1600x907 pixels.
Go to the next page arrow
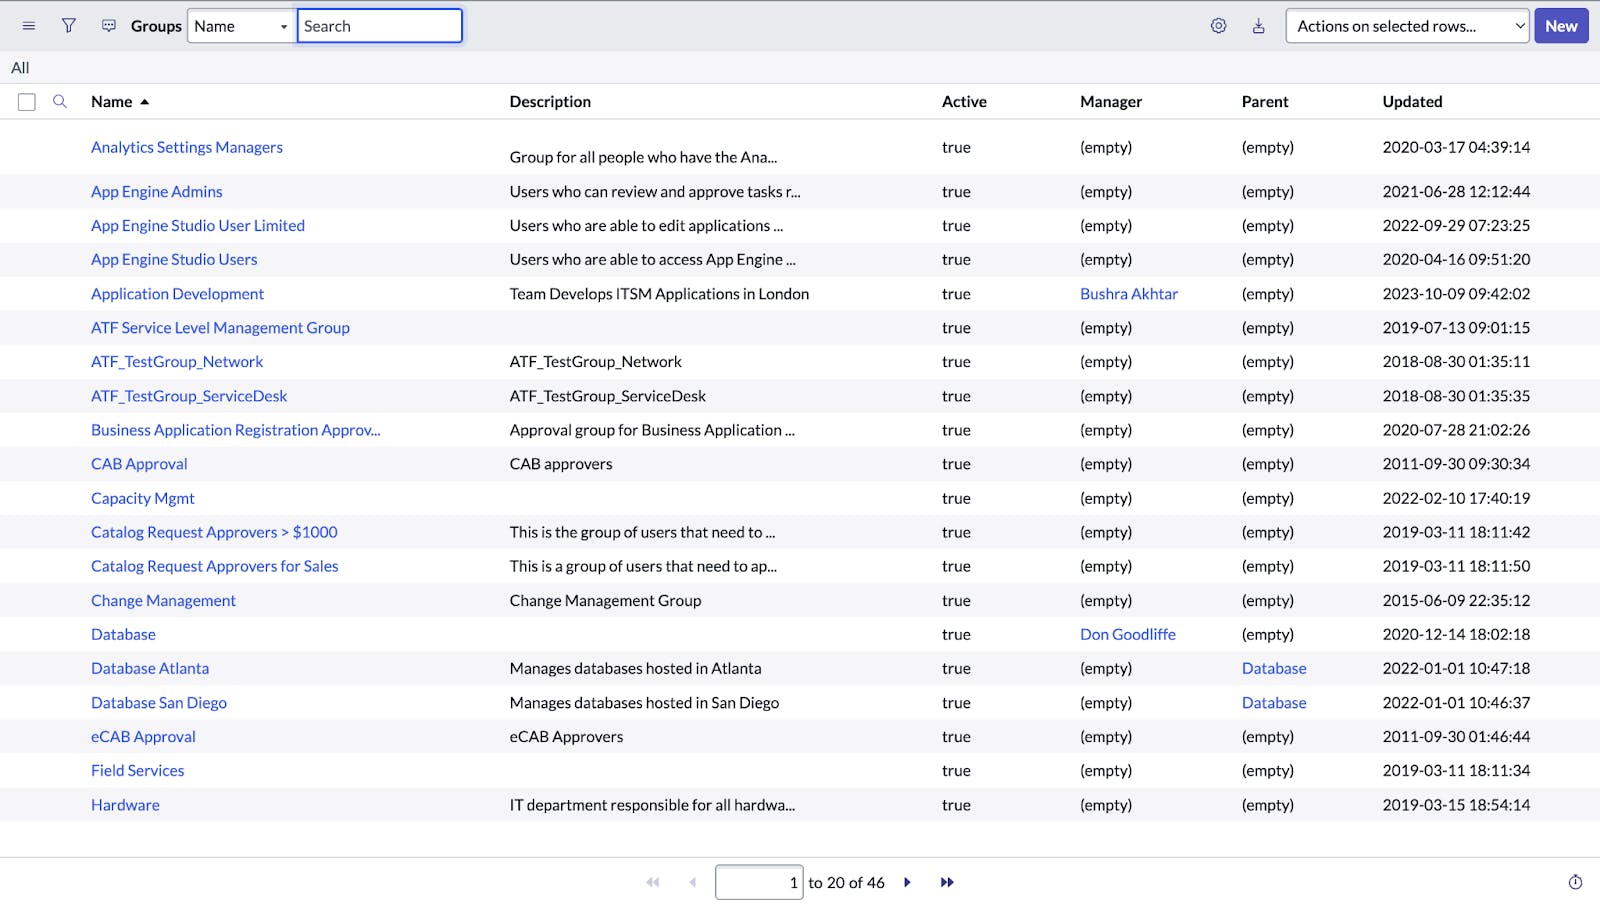(907, 882)
